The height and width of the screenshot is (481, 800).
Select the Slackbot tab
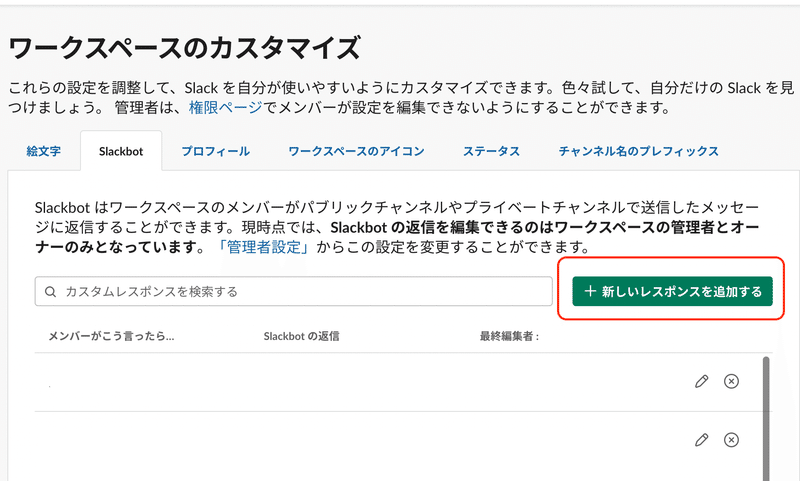click(121, 151)
